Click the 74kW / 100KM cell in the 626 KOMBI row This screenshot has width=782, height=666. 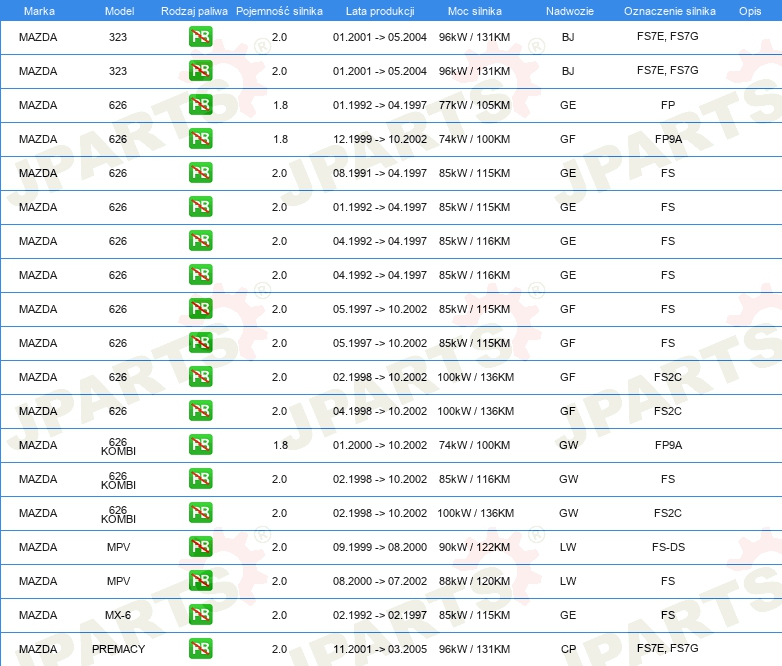[474, 445]
